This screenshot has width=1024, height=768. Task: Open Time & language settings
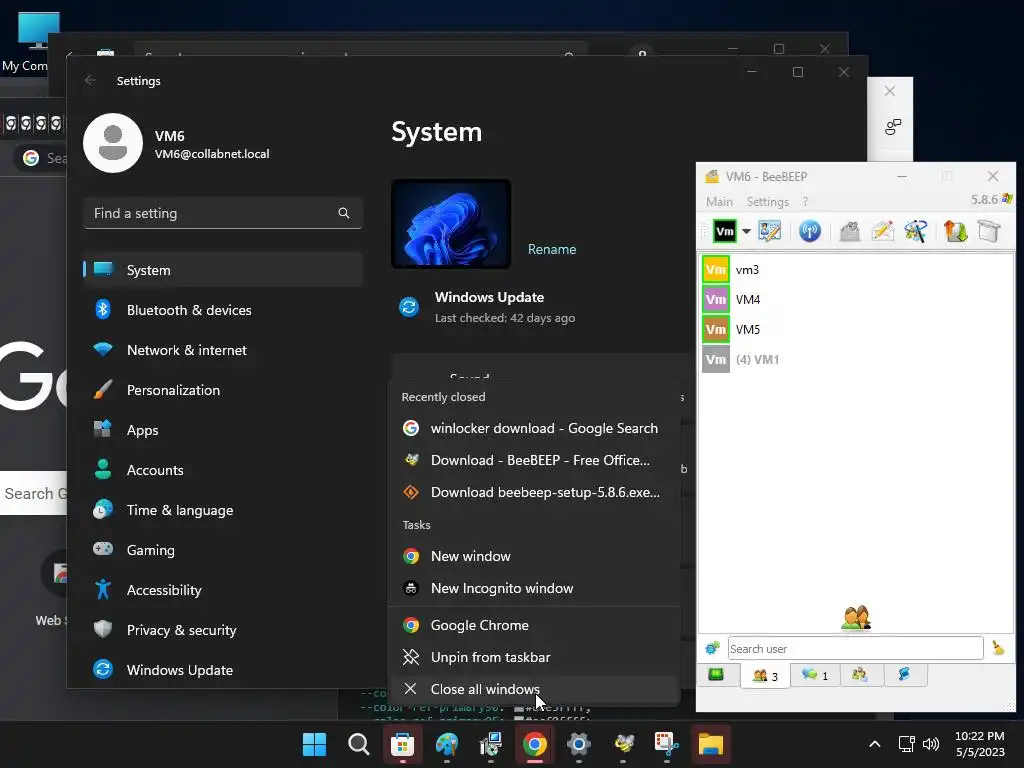tap(223, 509)
